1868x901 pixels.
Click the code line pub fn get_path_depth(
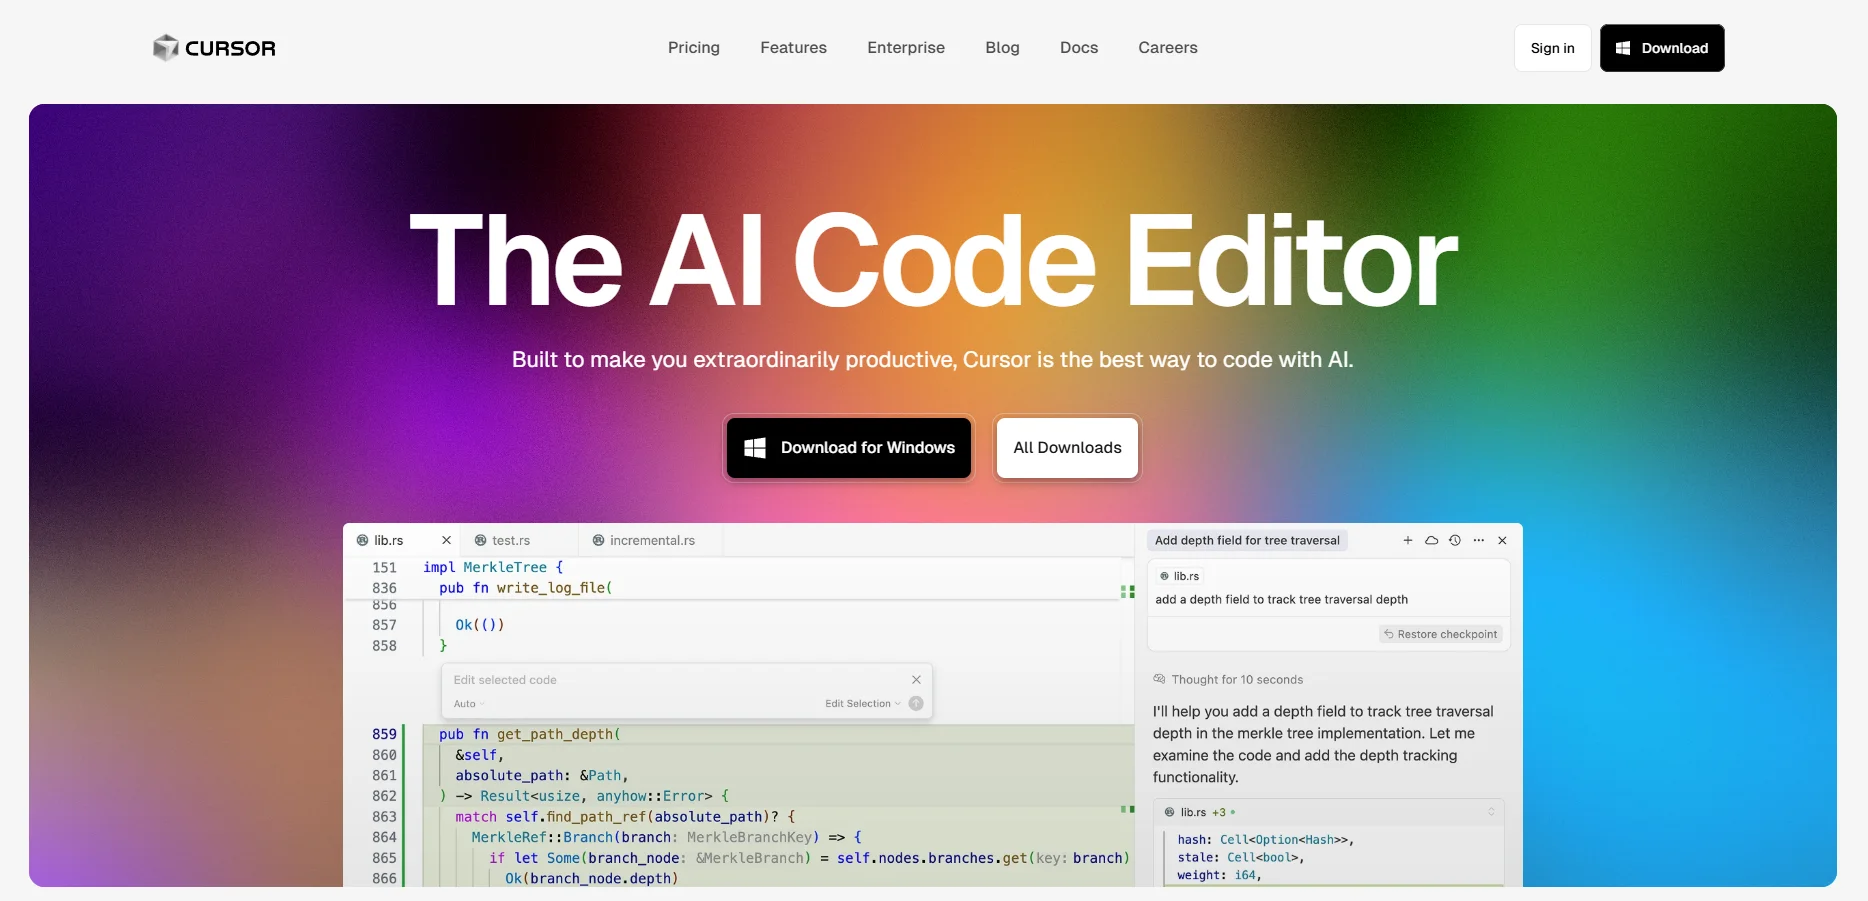point(529,734)
